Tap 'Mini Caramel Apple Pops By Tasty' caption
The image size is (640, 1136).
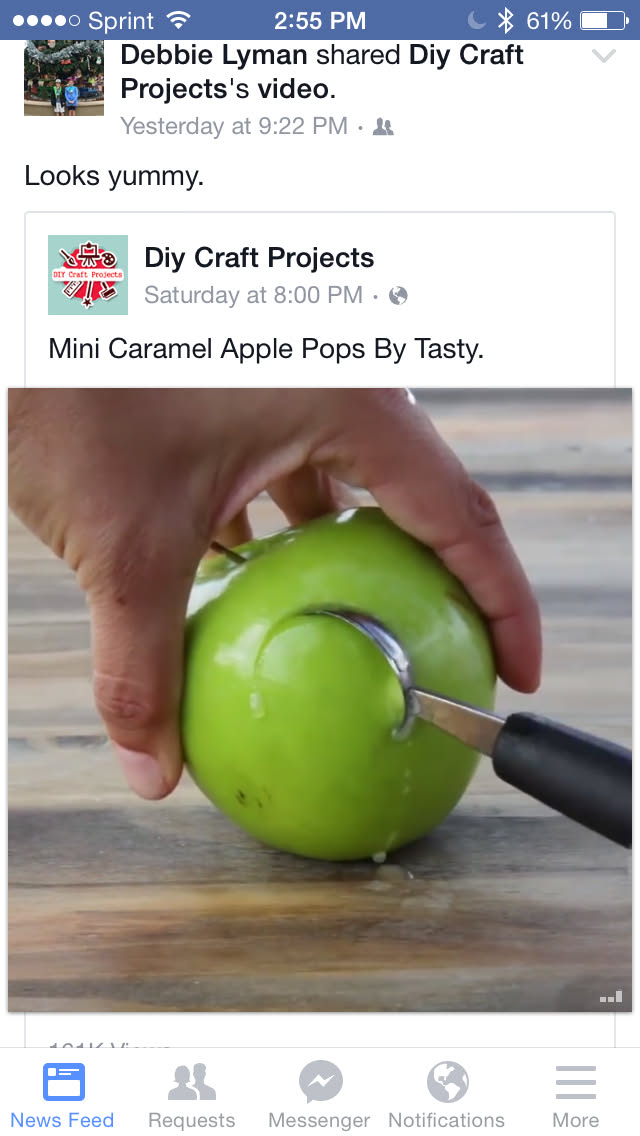click(266, 349)
